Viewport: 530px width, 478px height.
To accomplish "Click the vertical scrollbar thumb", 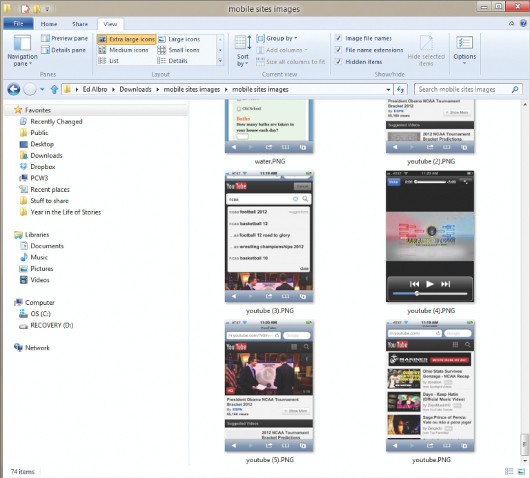I will [525, 445].
